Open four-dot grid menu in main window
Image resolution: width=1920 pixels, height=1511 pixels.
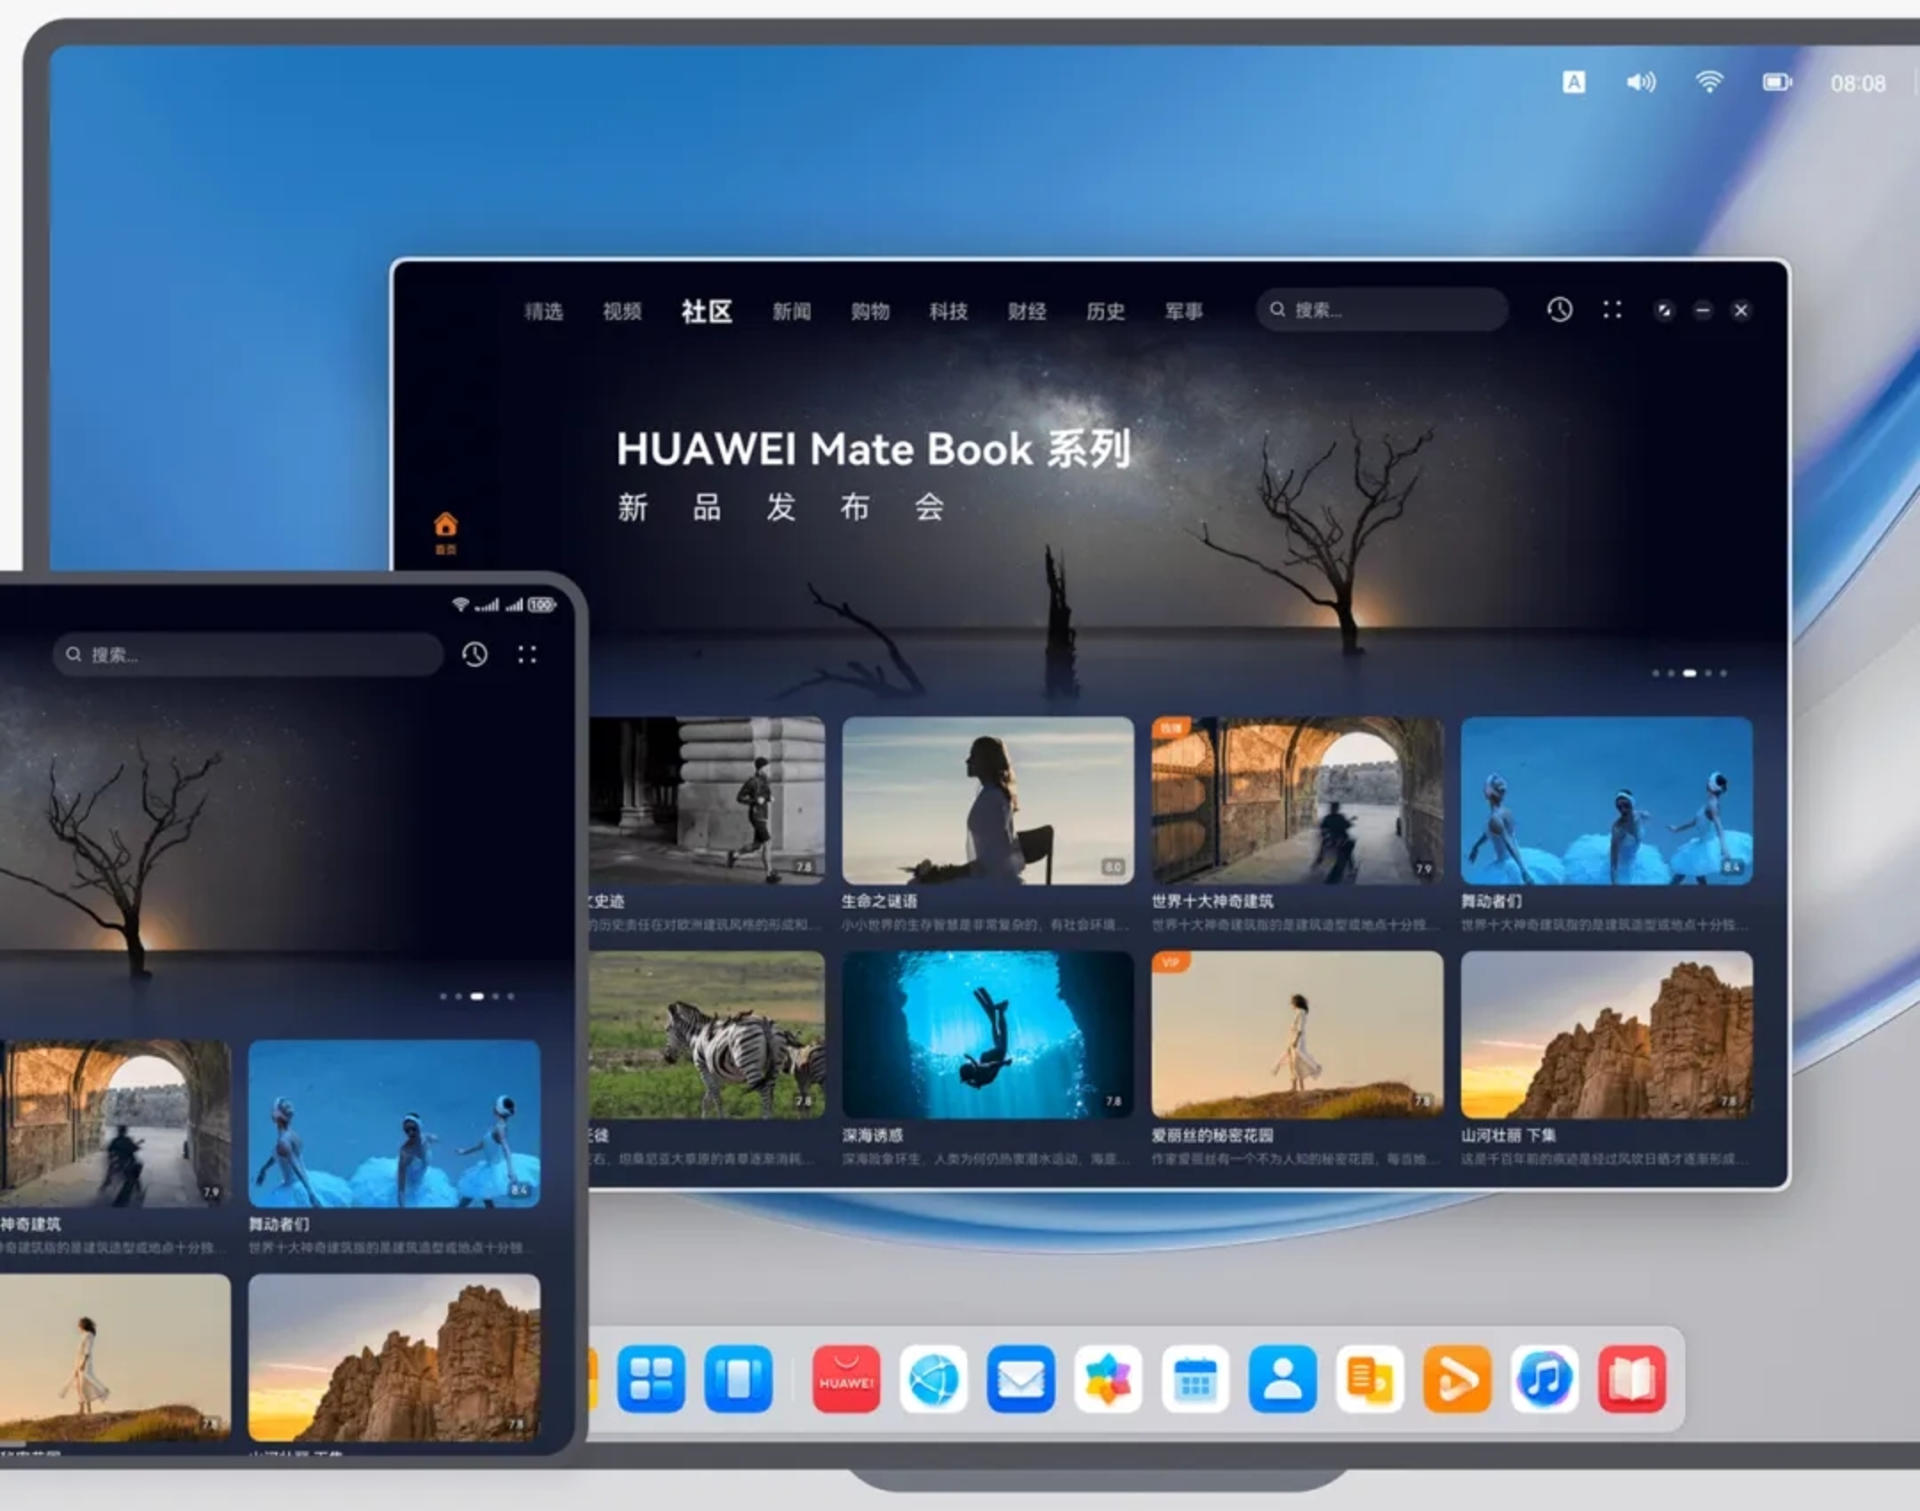click(x=1612, y=310)
